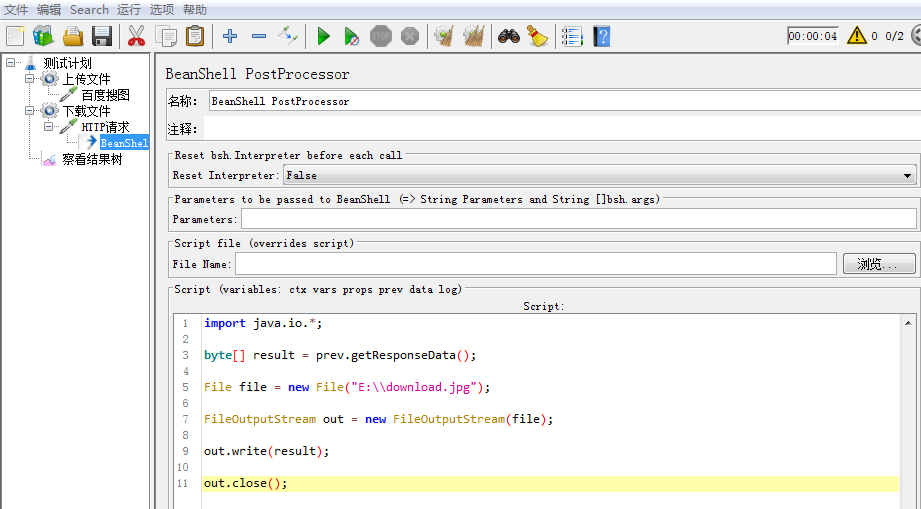Viewport: 921px width, 509px height.
Task: Collapse the HTTP请求 node
Action: coord(49,126)
